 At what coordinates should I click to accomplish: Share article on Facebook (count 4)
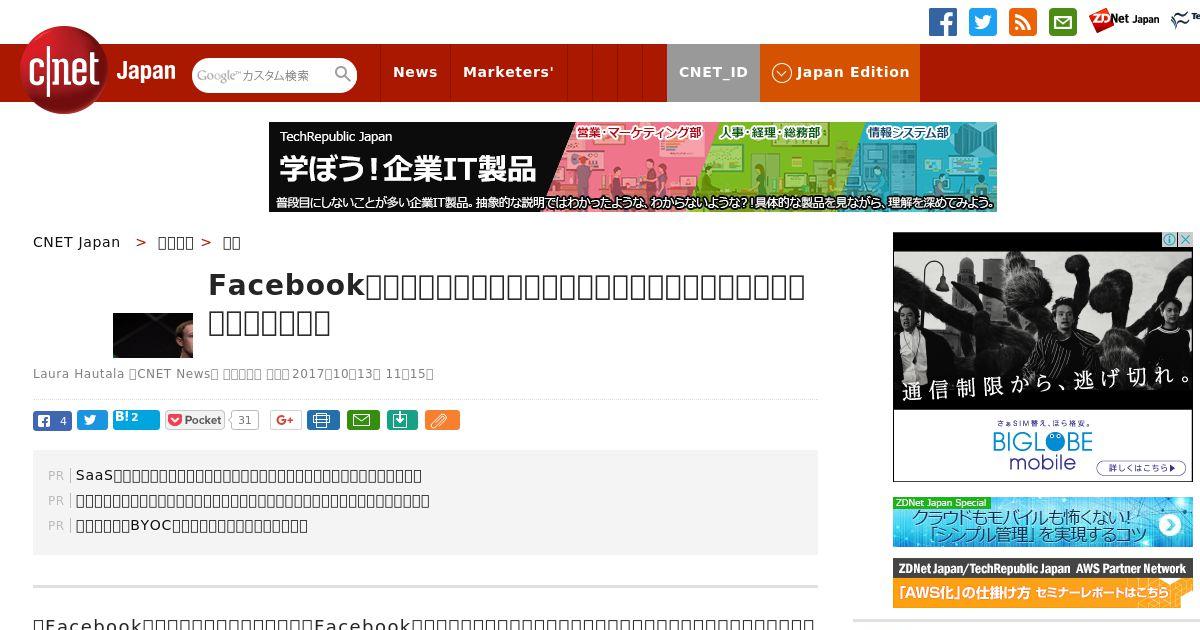(x=52, y=420)
